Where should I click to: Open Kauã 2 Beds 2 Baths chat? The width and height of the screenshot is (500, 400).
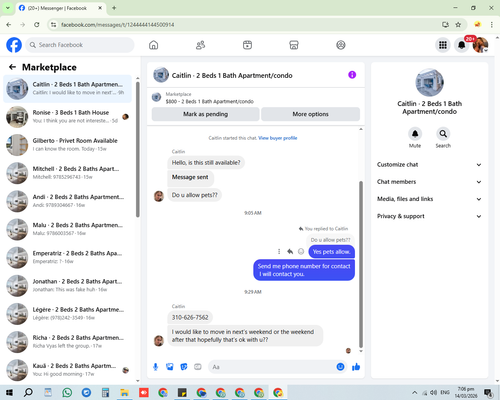(67, 370)
